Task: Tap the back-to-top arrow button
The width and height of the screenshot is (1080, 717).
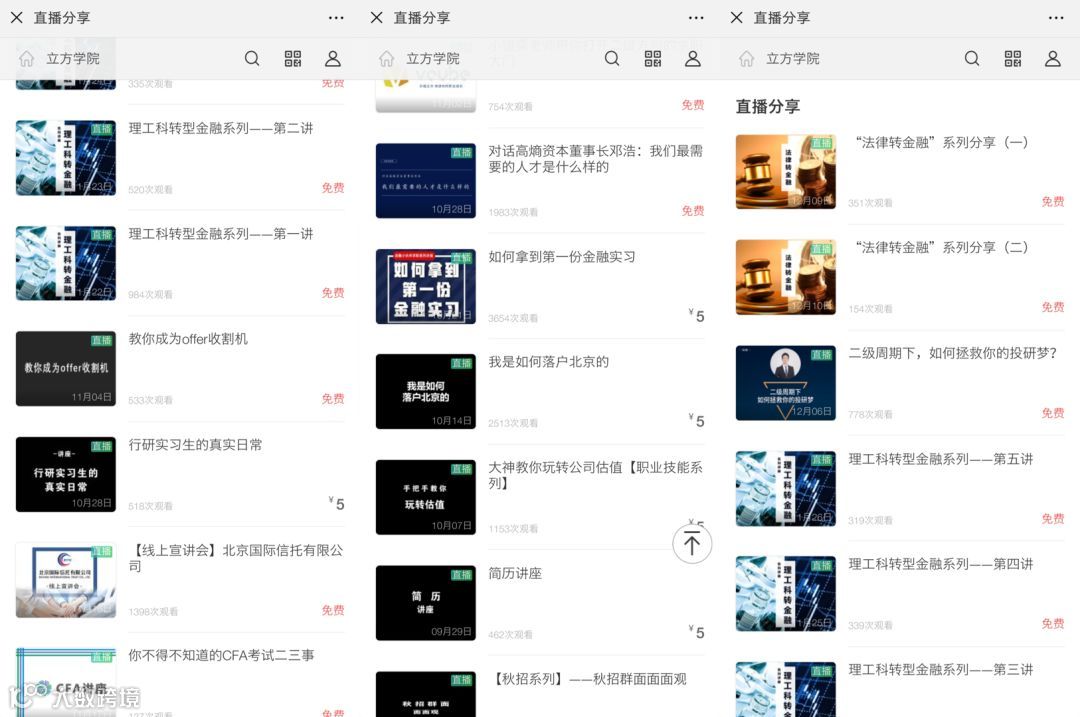Action: coord(692,543)
